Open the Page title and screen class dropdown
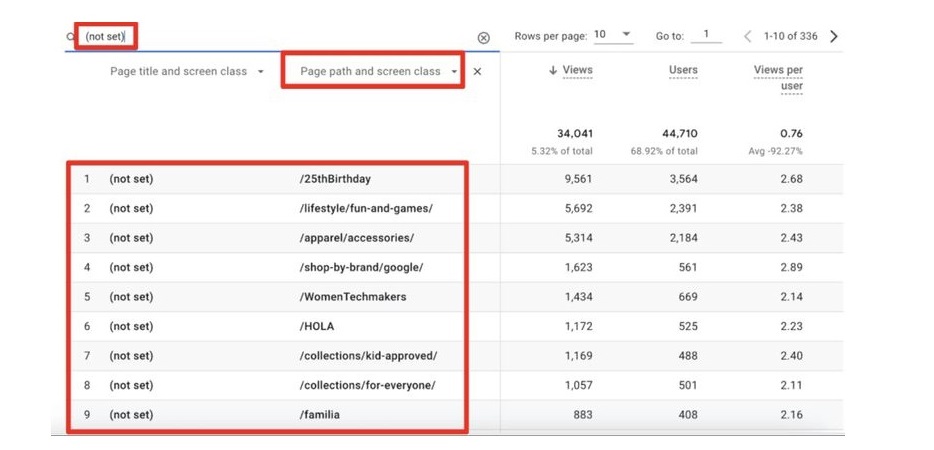This screenshot has width=934, height=450. click(186, 72)
